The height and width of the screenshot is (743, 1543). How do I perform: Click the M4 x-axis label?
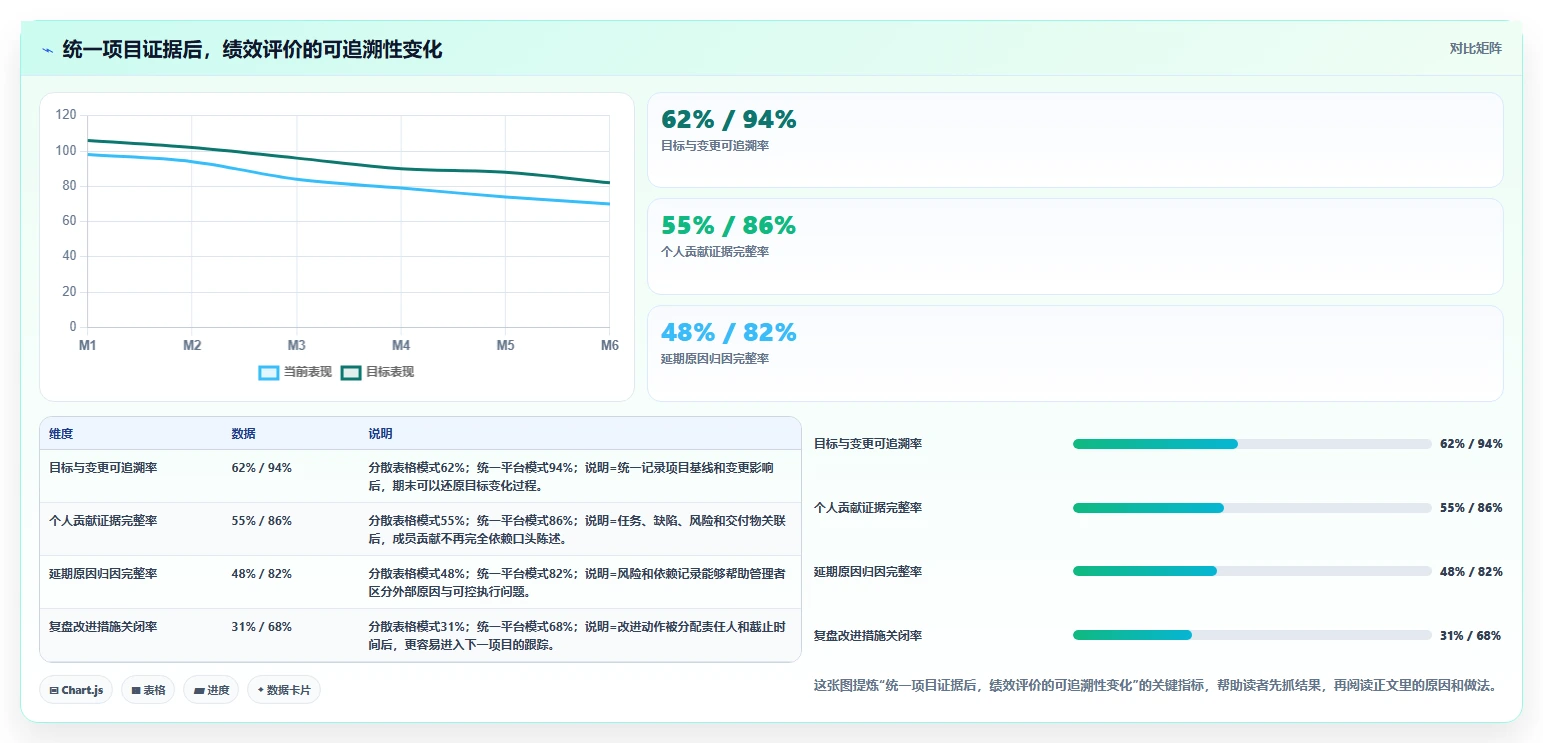401,346
